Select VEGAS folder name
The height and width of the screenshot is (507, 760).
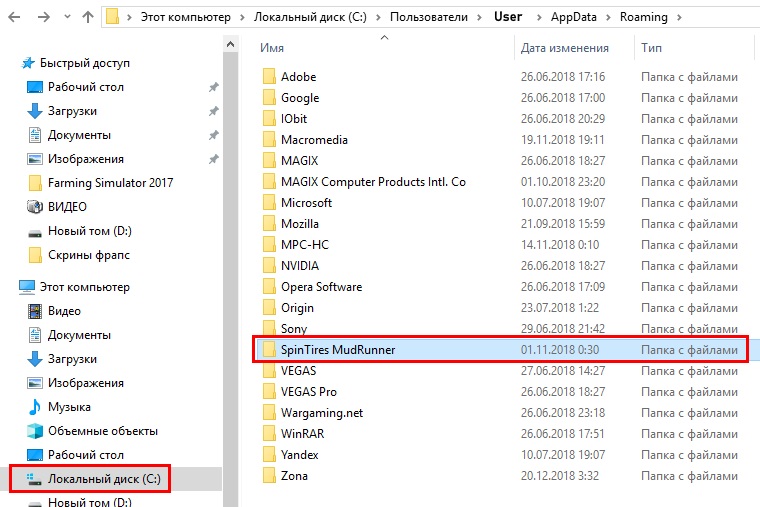pyautogui.click(x=299, y=371)
